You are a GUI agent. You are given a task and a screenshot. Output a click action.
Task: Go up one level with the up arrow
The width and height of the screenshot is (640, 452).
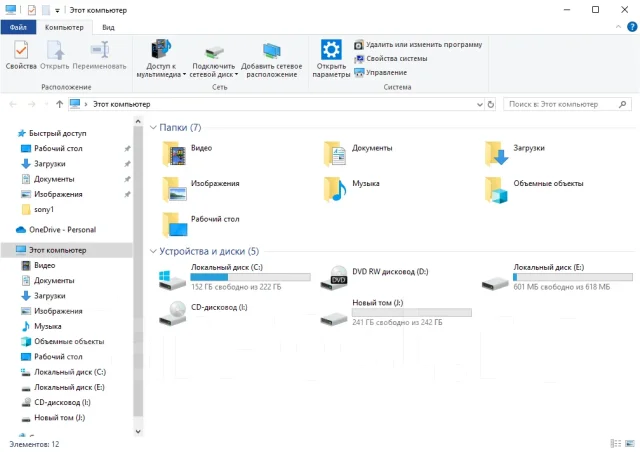coord(60,104)
